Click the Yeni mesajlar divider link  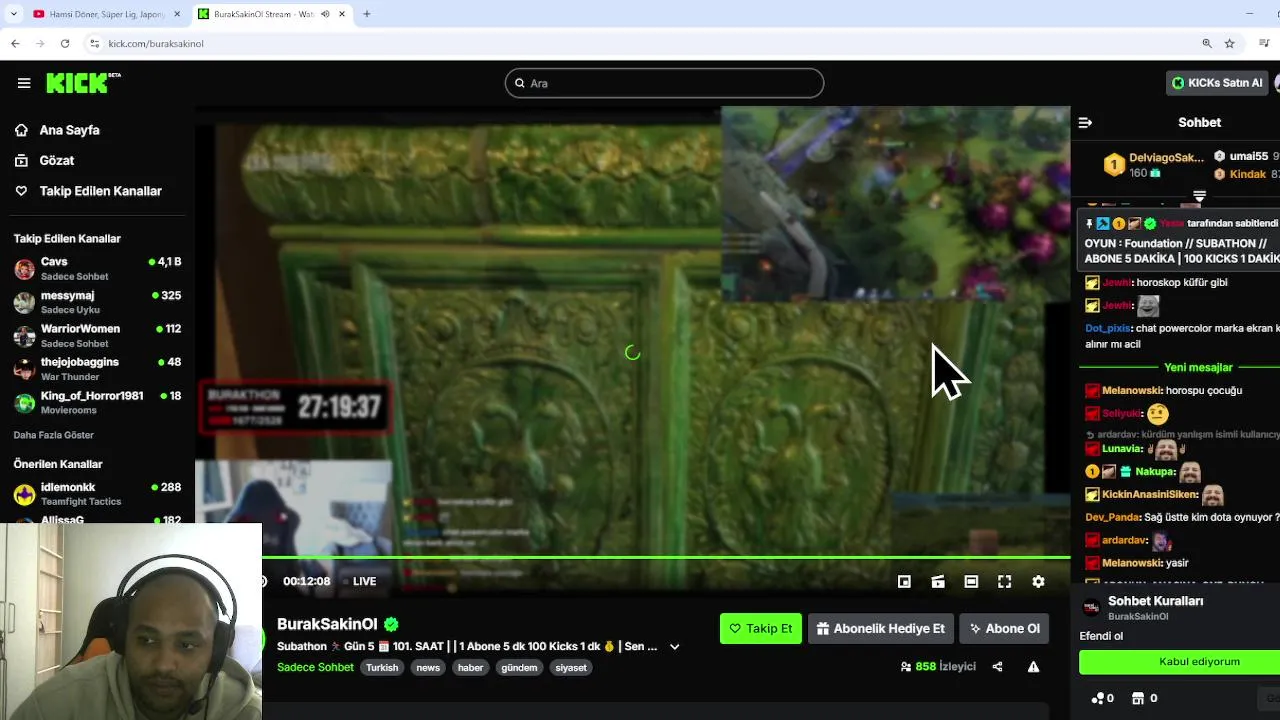1198,367
